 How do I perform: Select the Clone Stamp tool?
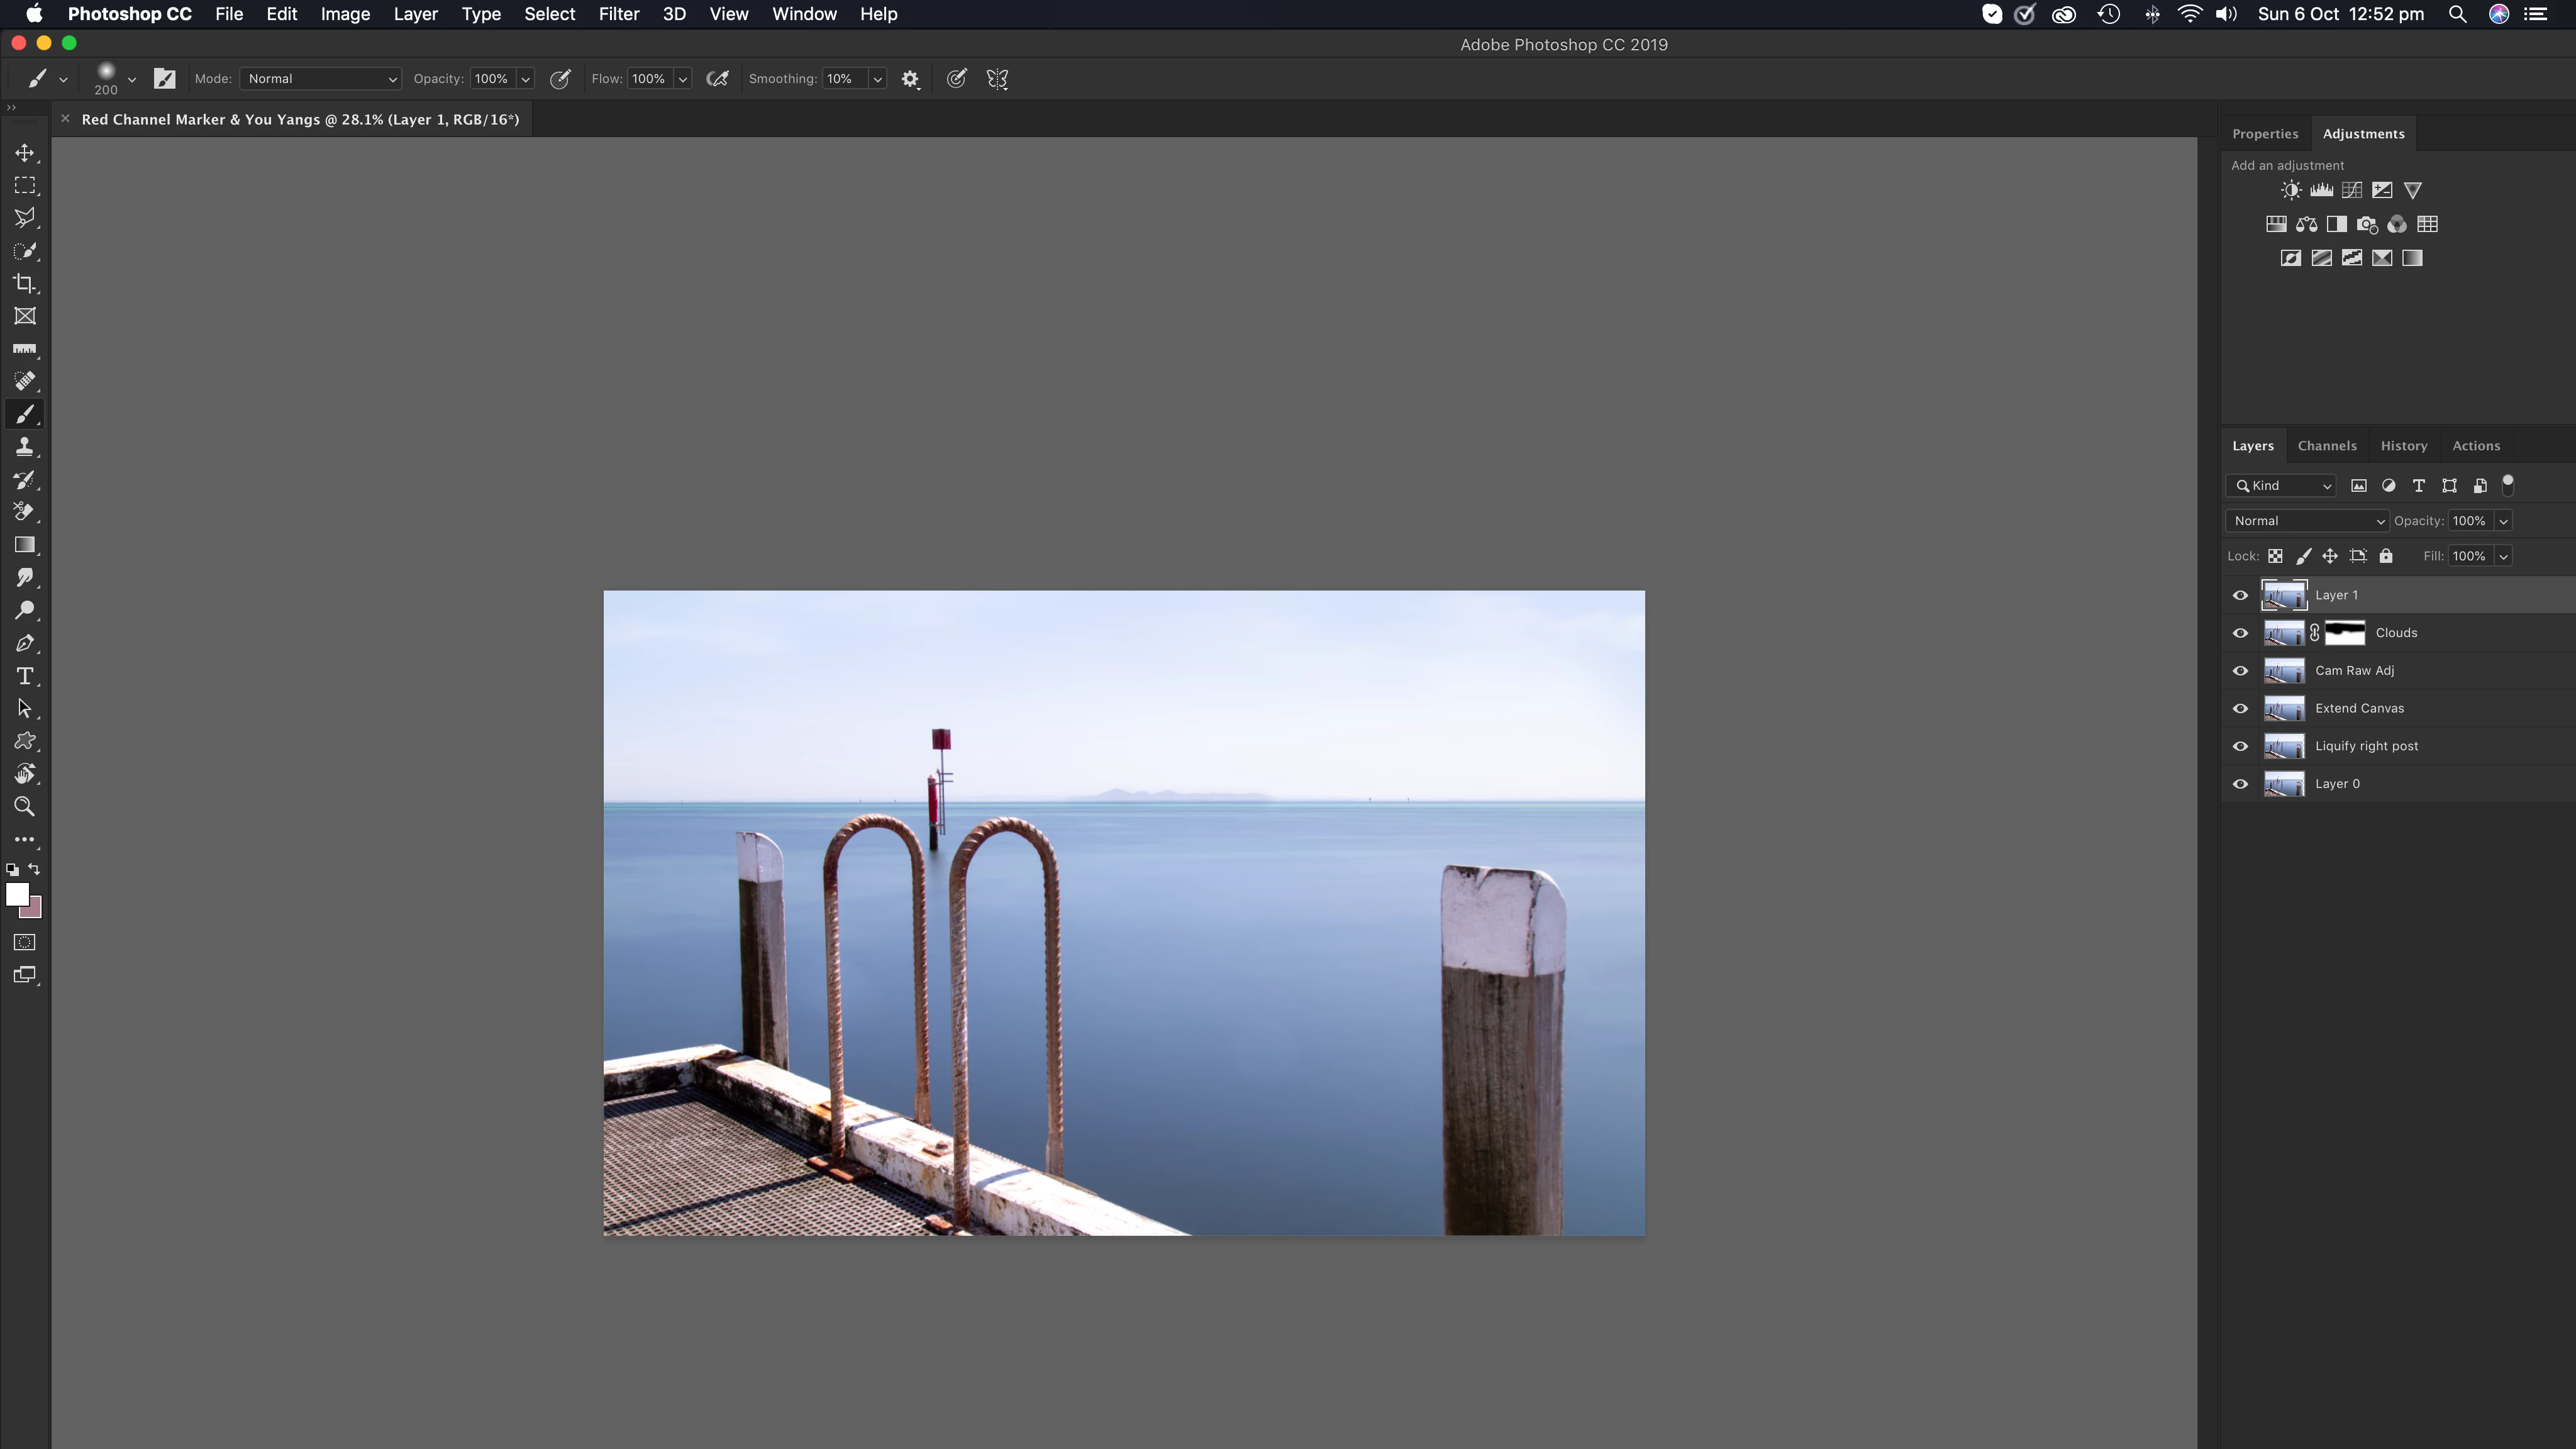[24, 447]
